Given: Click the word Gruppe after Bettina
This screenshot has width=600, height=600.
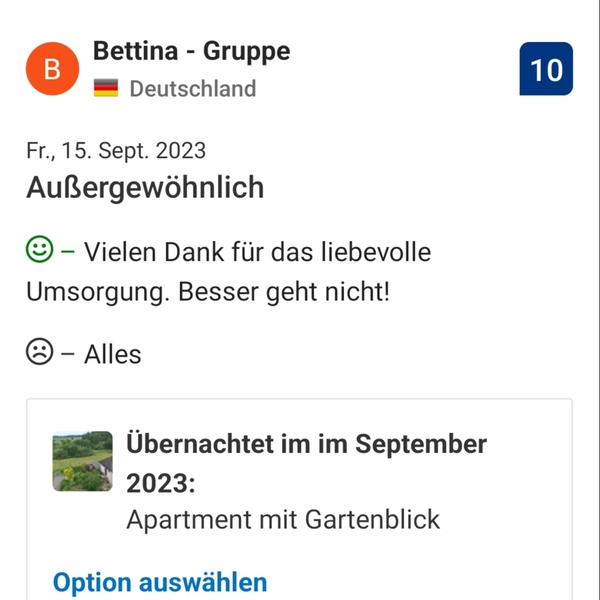Looking at the screenshot, I should point(247,50).
